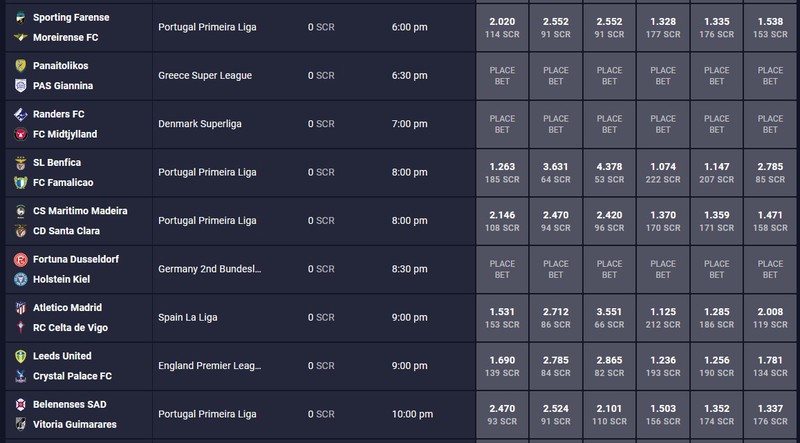
Task: Click the FC Midtjylland red logo icon
Action: tap(20, 134)
